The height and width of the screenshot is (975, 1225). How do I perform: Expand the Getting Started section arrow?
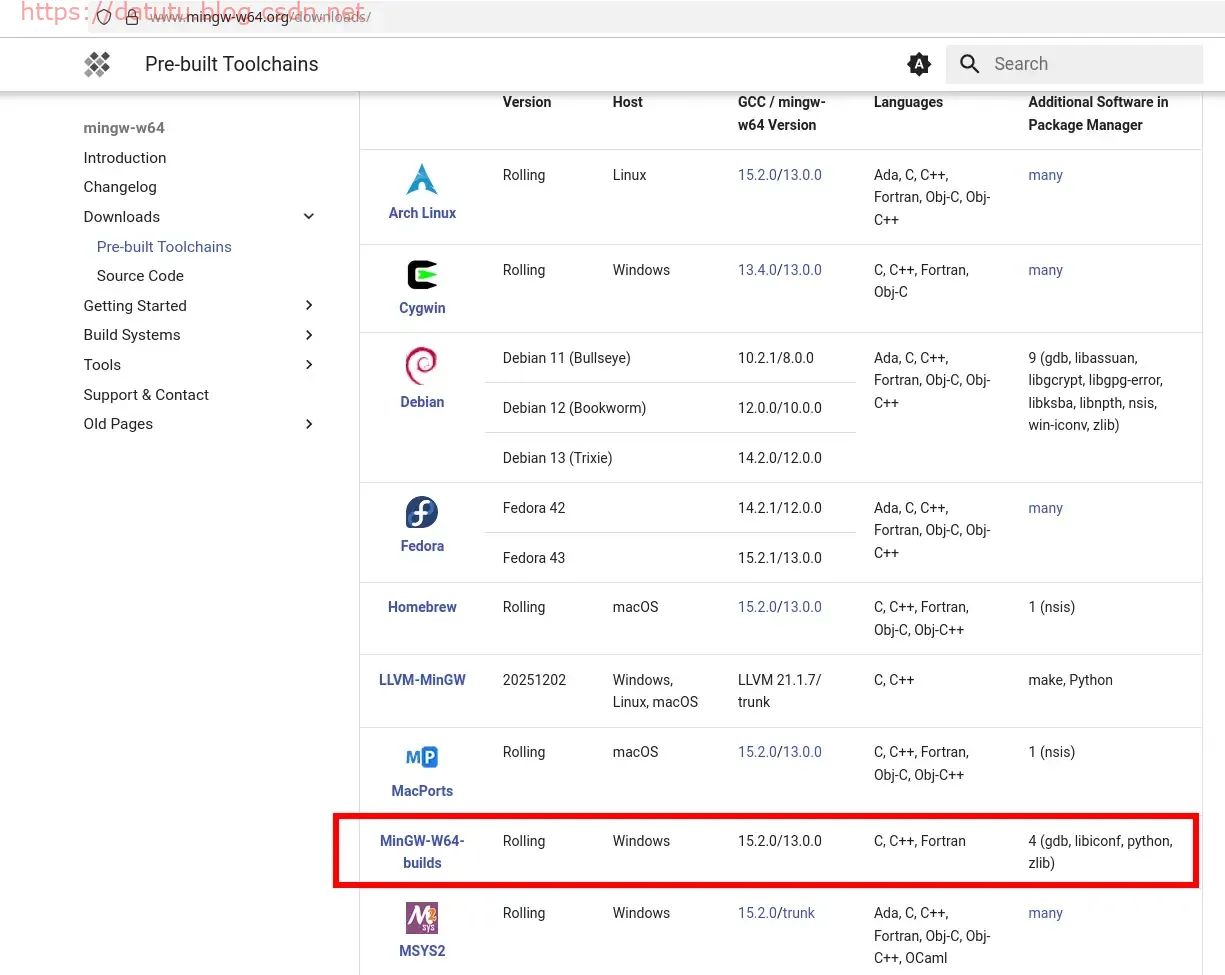[309, 306]
